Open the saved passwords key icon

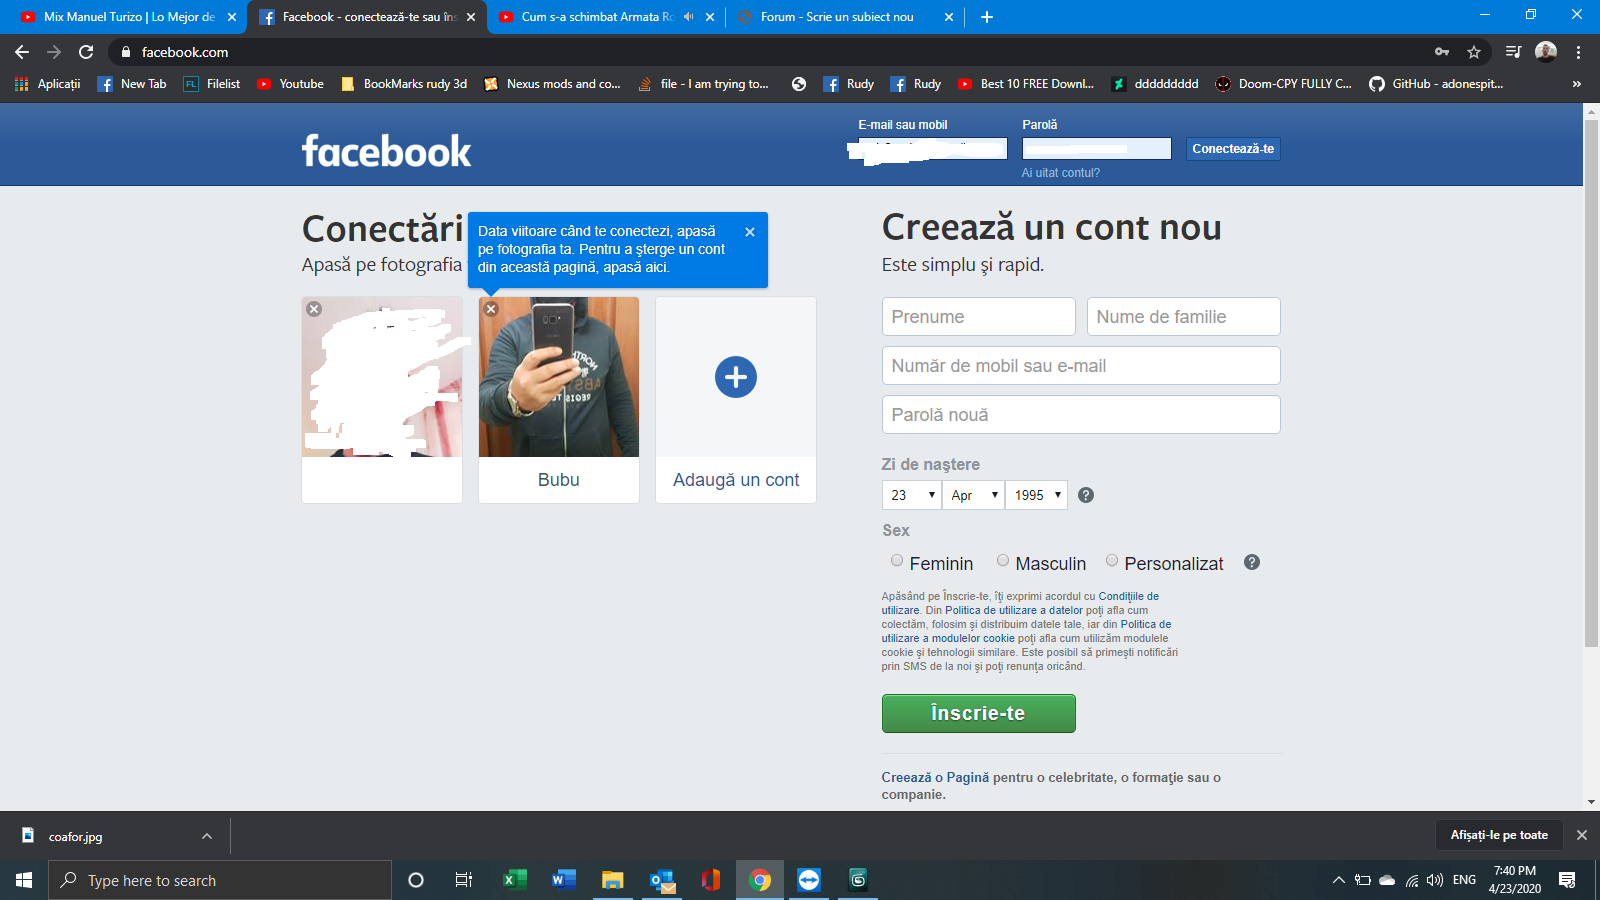[x=1442, y=52]
